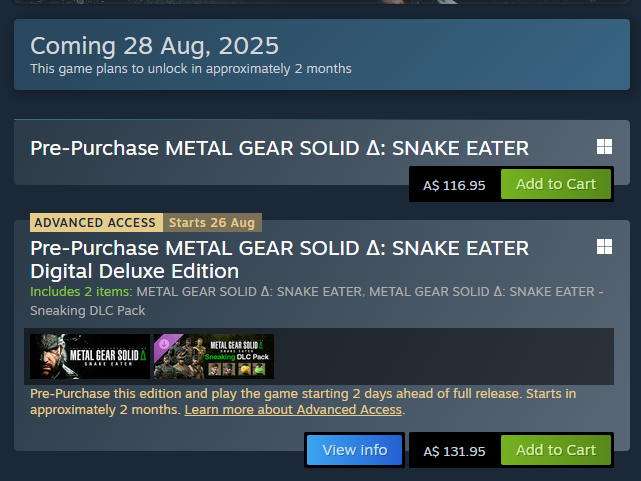Click the green Includes 2 items label
The image size is (641, 481).
pyautogui.click(x=81, y=292)
